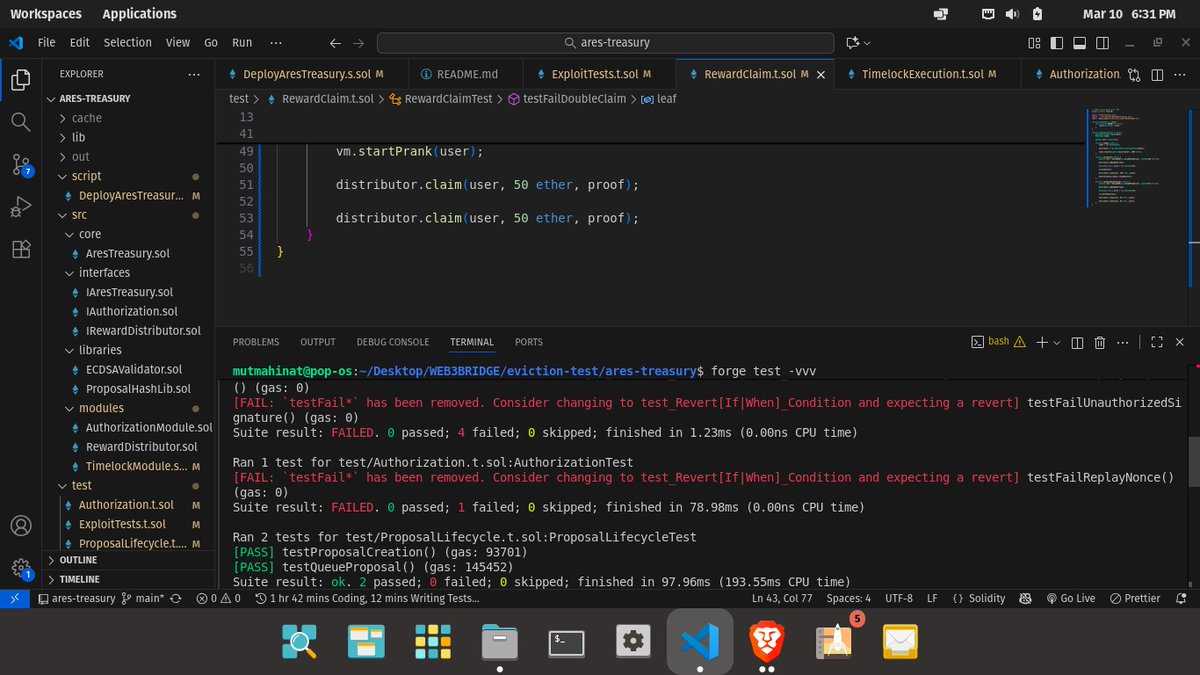Switch to ExploitTests.t.sol tab
The height and width of the screenshot is (675, 1200).
600,74
